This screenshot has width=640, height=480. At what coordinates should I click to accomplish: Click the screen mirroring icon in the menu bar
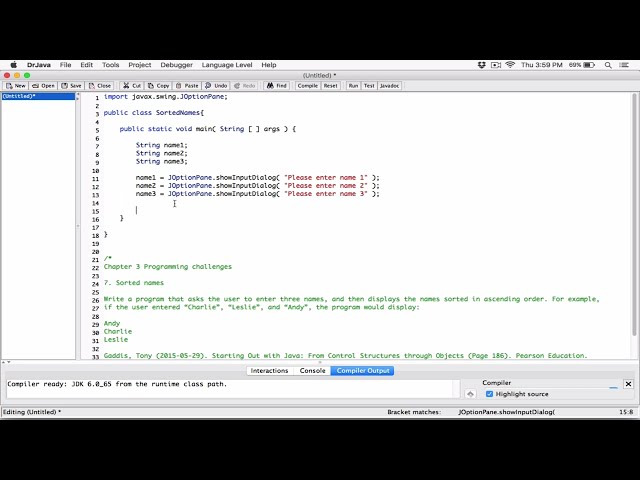pos(496,65)
